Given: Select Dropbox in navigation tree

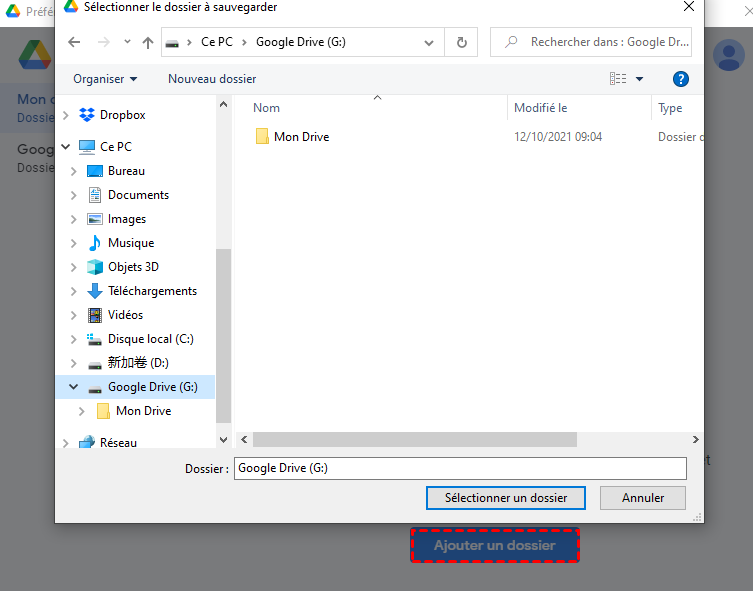Looking at the screenshot, I should (x=122, y=115).
